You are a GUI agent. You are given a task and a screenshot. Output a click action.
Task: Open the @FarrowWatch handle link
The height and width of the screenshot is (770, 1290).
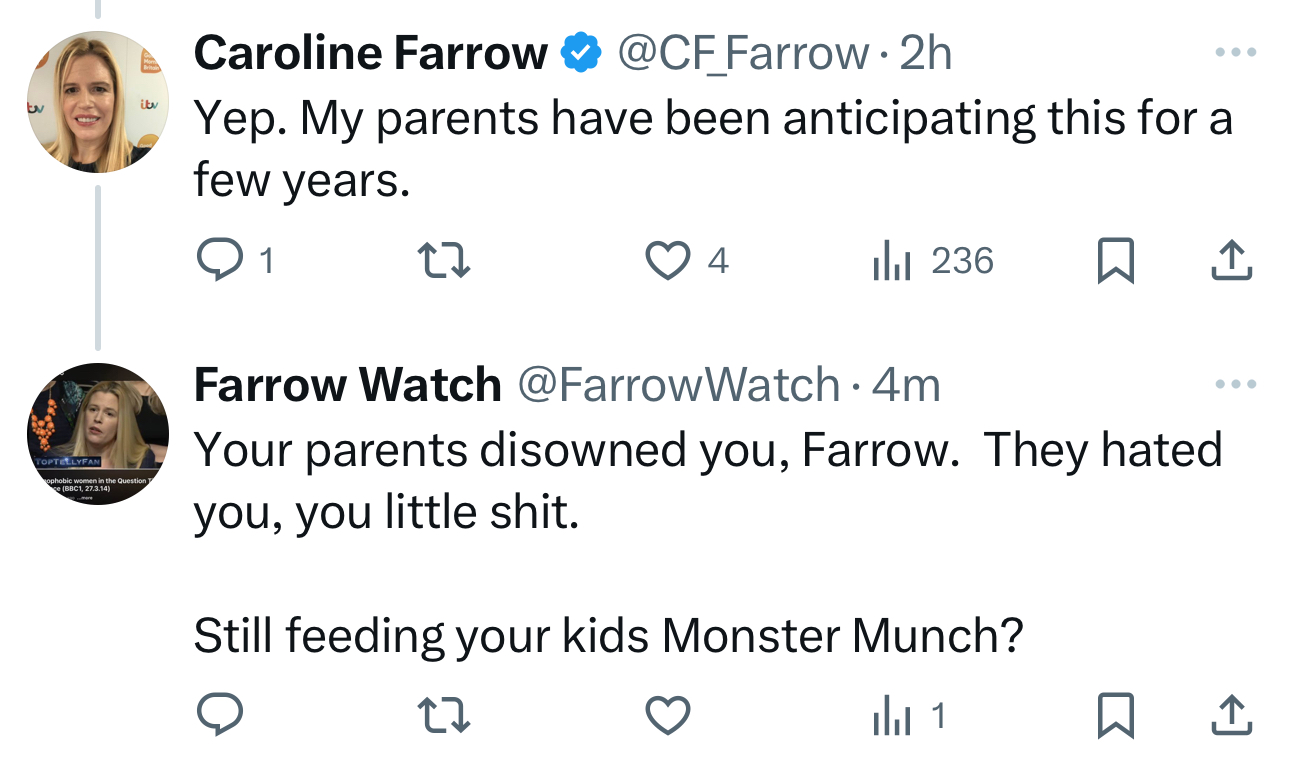(x=677, y=385)
